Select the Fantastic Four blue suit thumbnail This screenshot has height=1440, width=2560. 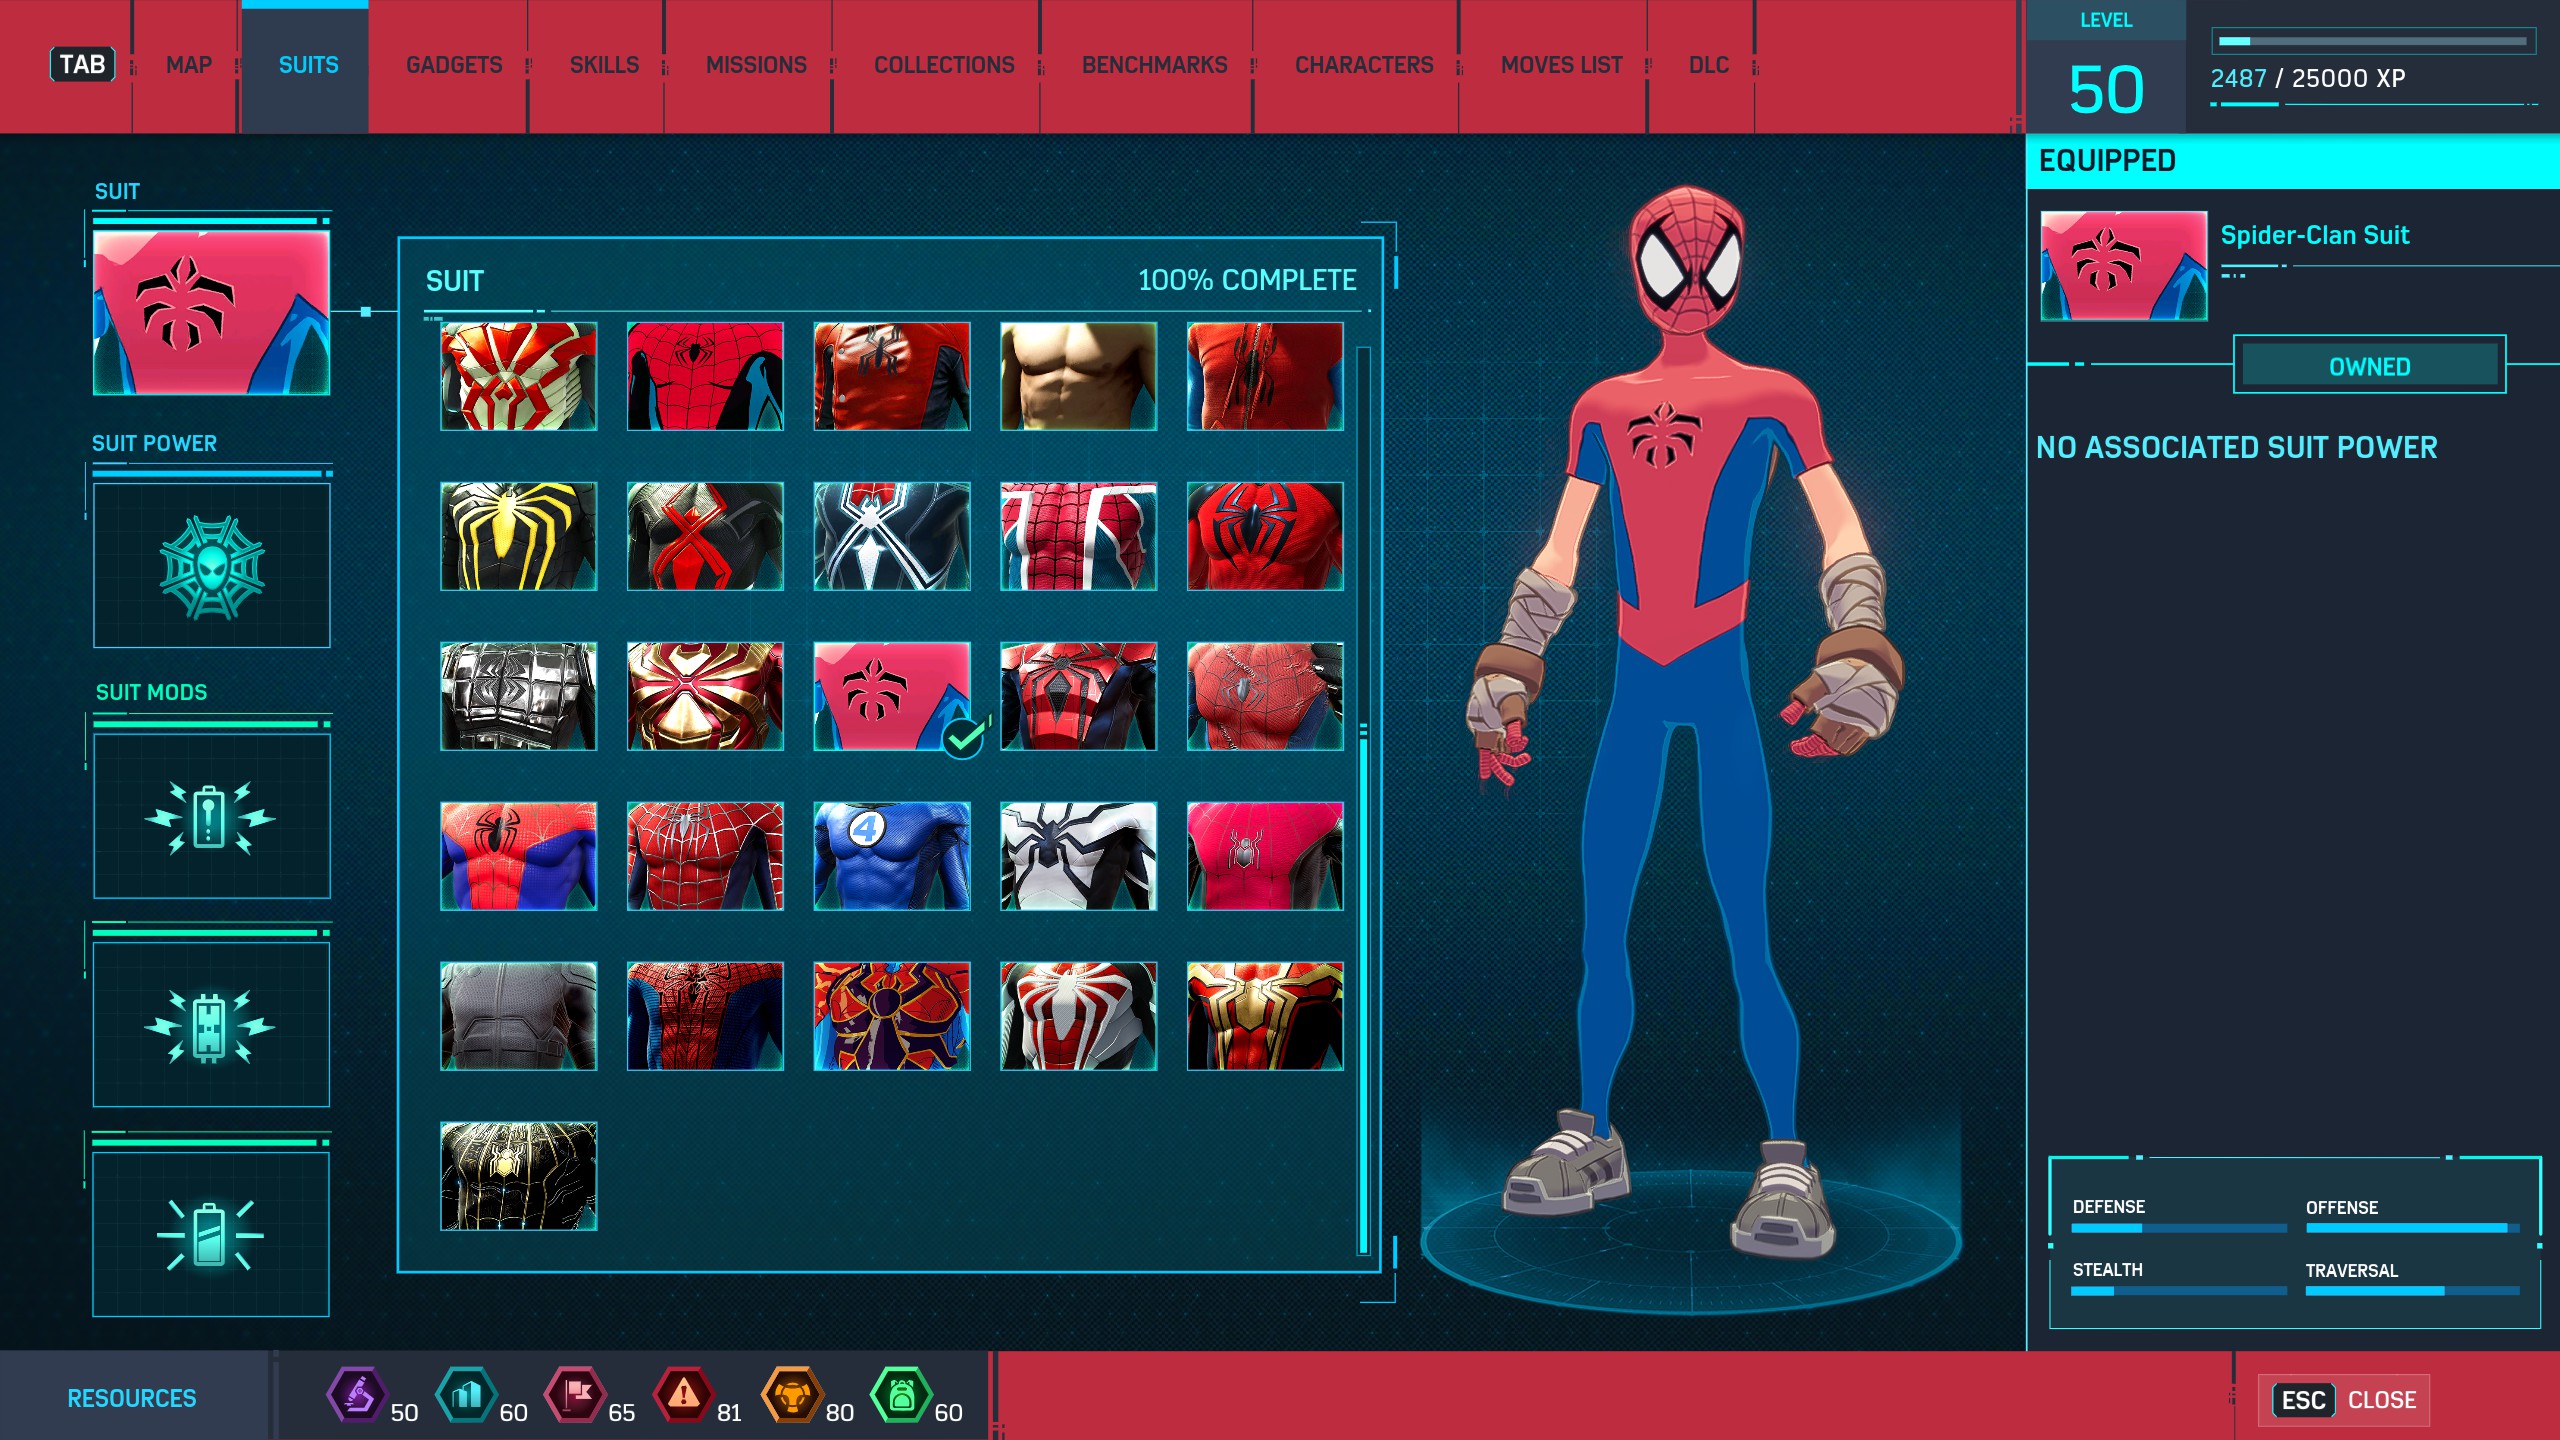[891, 856]
